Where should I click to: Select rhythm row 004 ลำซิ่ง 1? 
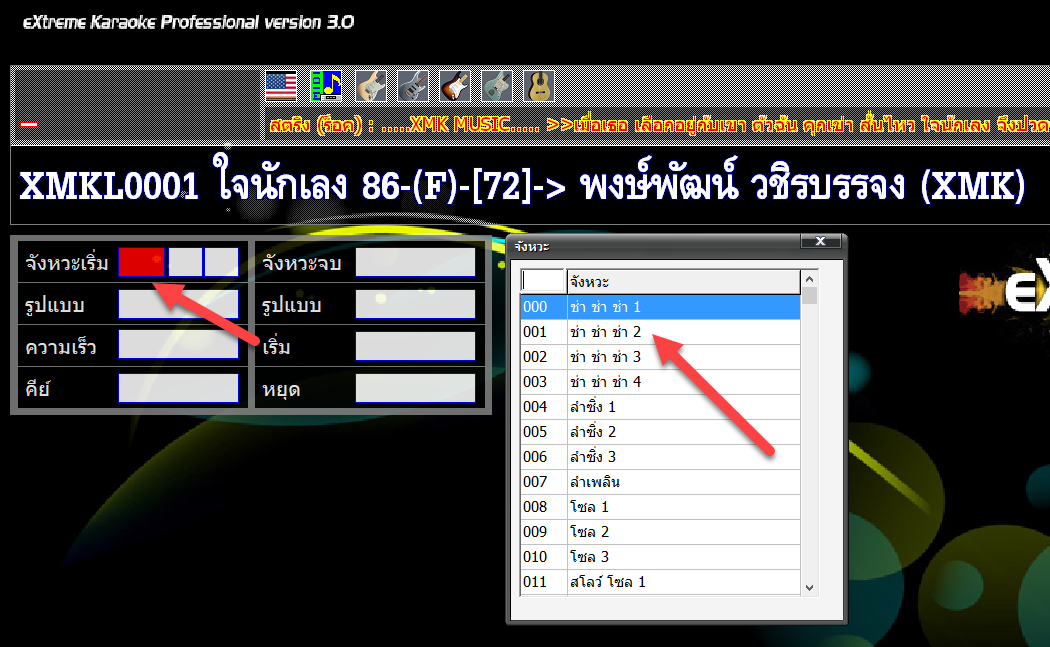click(x=660, y=407)
